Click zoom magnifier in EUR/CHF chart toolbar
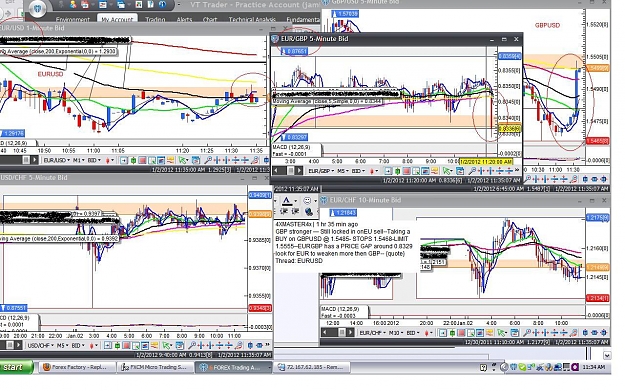 (527, 333)
